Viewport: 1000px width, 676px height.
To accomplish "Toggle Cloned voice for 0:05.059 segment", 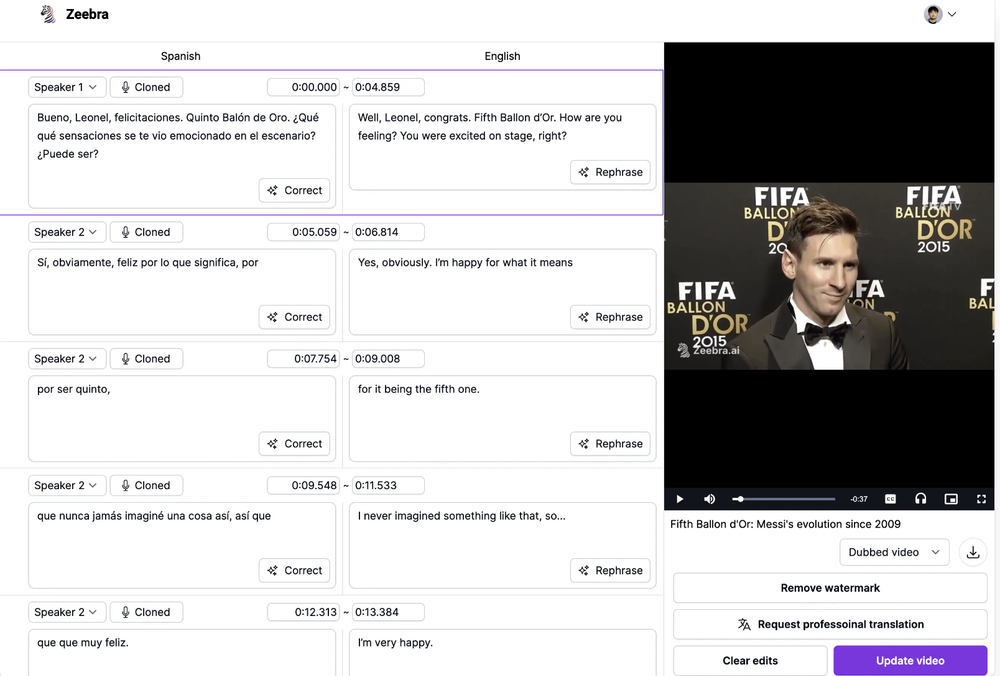I will click(146, 232).
